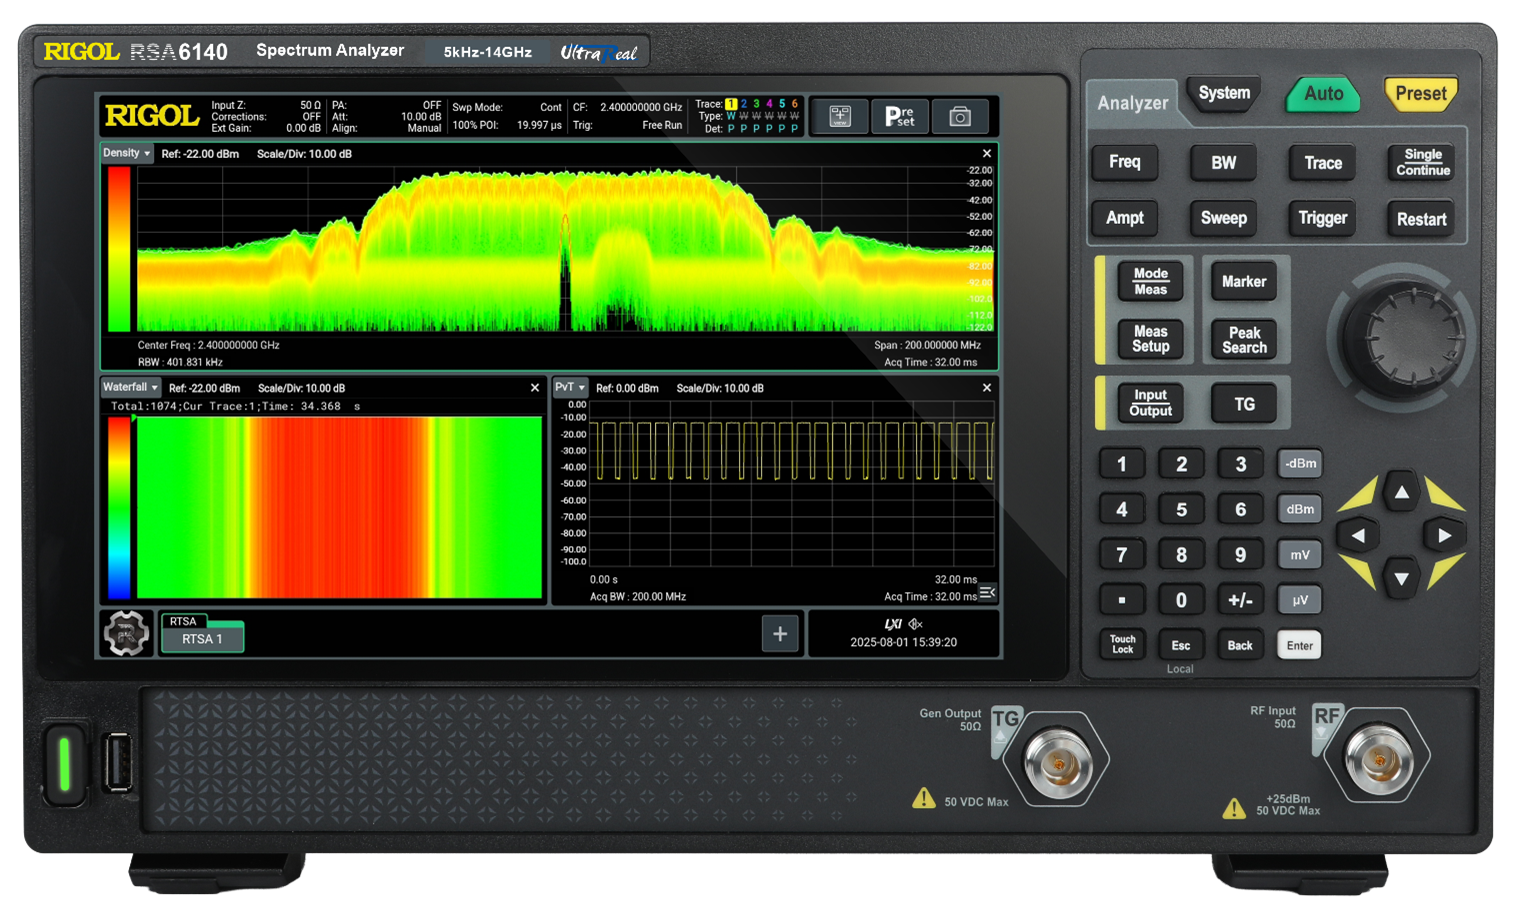Tap the LXI status icon
Viewport: 1521px width, 908px height.
click(x=893, y=624)
